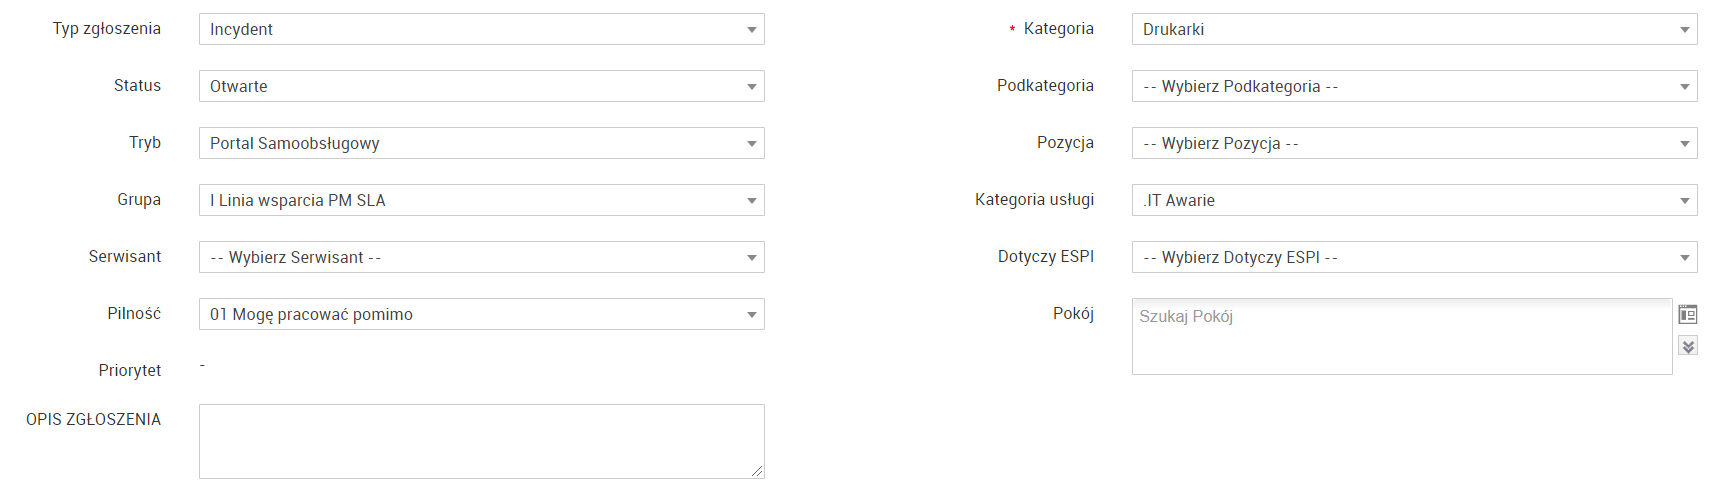Click the Dotyczy ESPI field label
The width and height of the screenshot is (1713, 496).
coord(1045,257)
